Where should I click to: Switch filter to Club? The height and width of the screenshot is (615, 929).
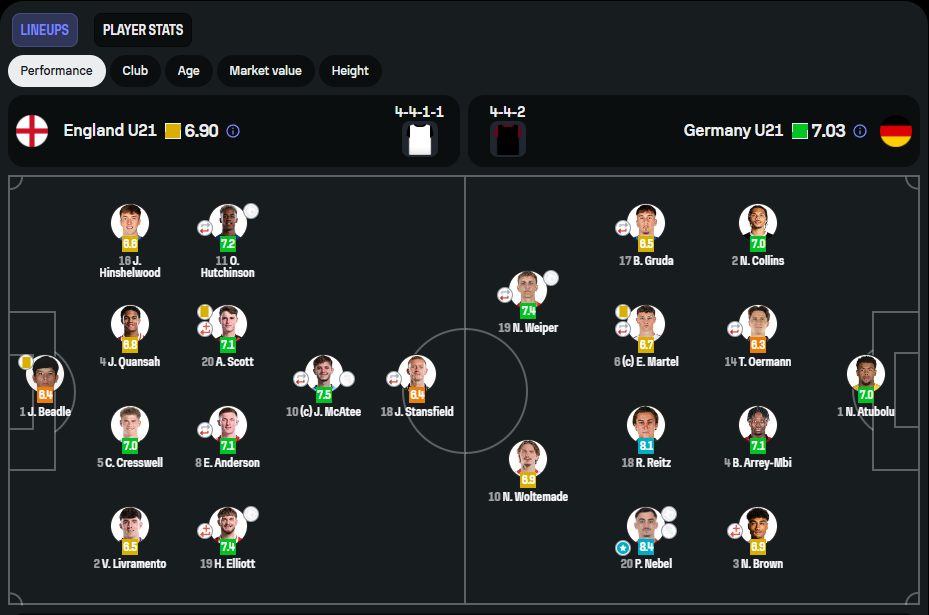coord(135,71)
